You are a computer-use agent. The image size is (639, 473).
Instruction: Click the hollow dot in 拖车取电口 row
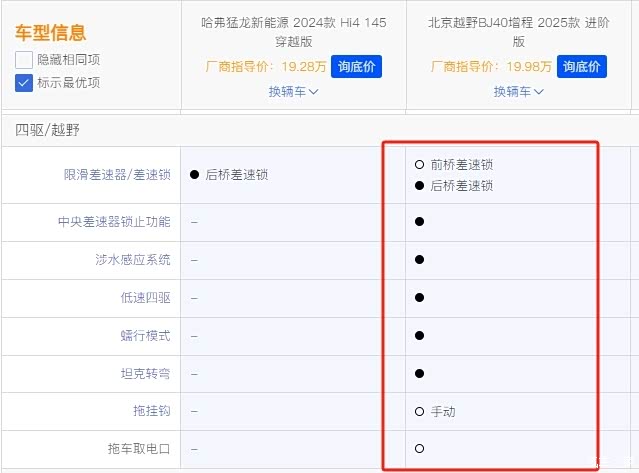click(420, 449)
